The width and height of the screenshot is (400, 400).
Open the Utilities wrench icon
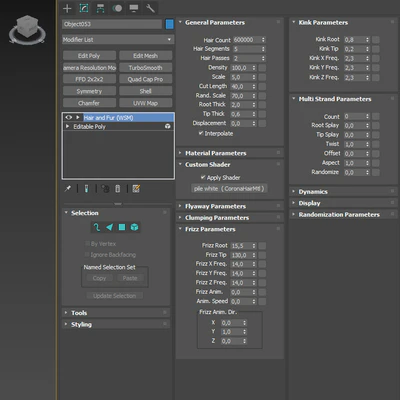pyautogui.click(x=150, y=8)
